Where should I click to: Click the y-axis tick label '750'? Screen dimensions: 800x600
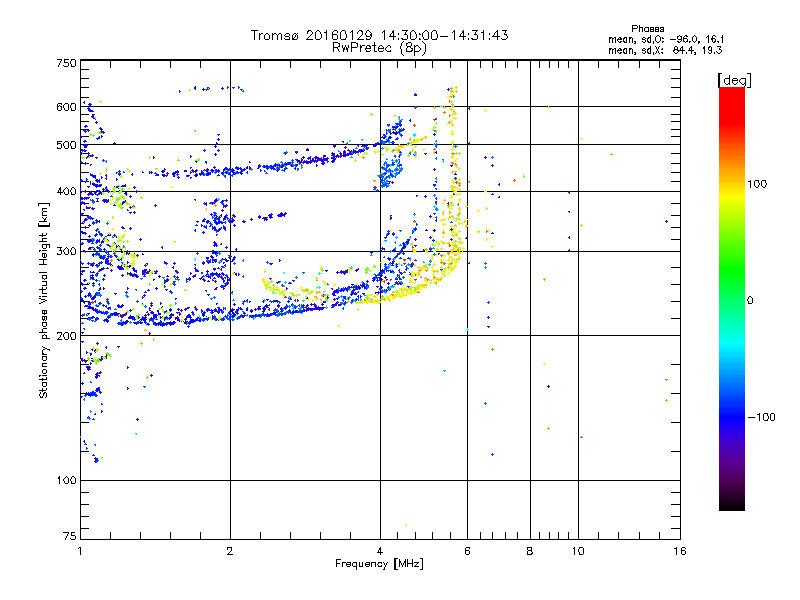point(66,63)
